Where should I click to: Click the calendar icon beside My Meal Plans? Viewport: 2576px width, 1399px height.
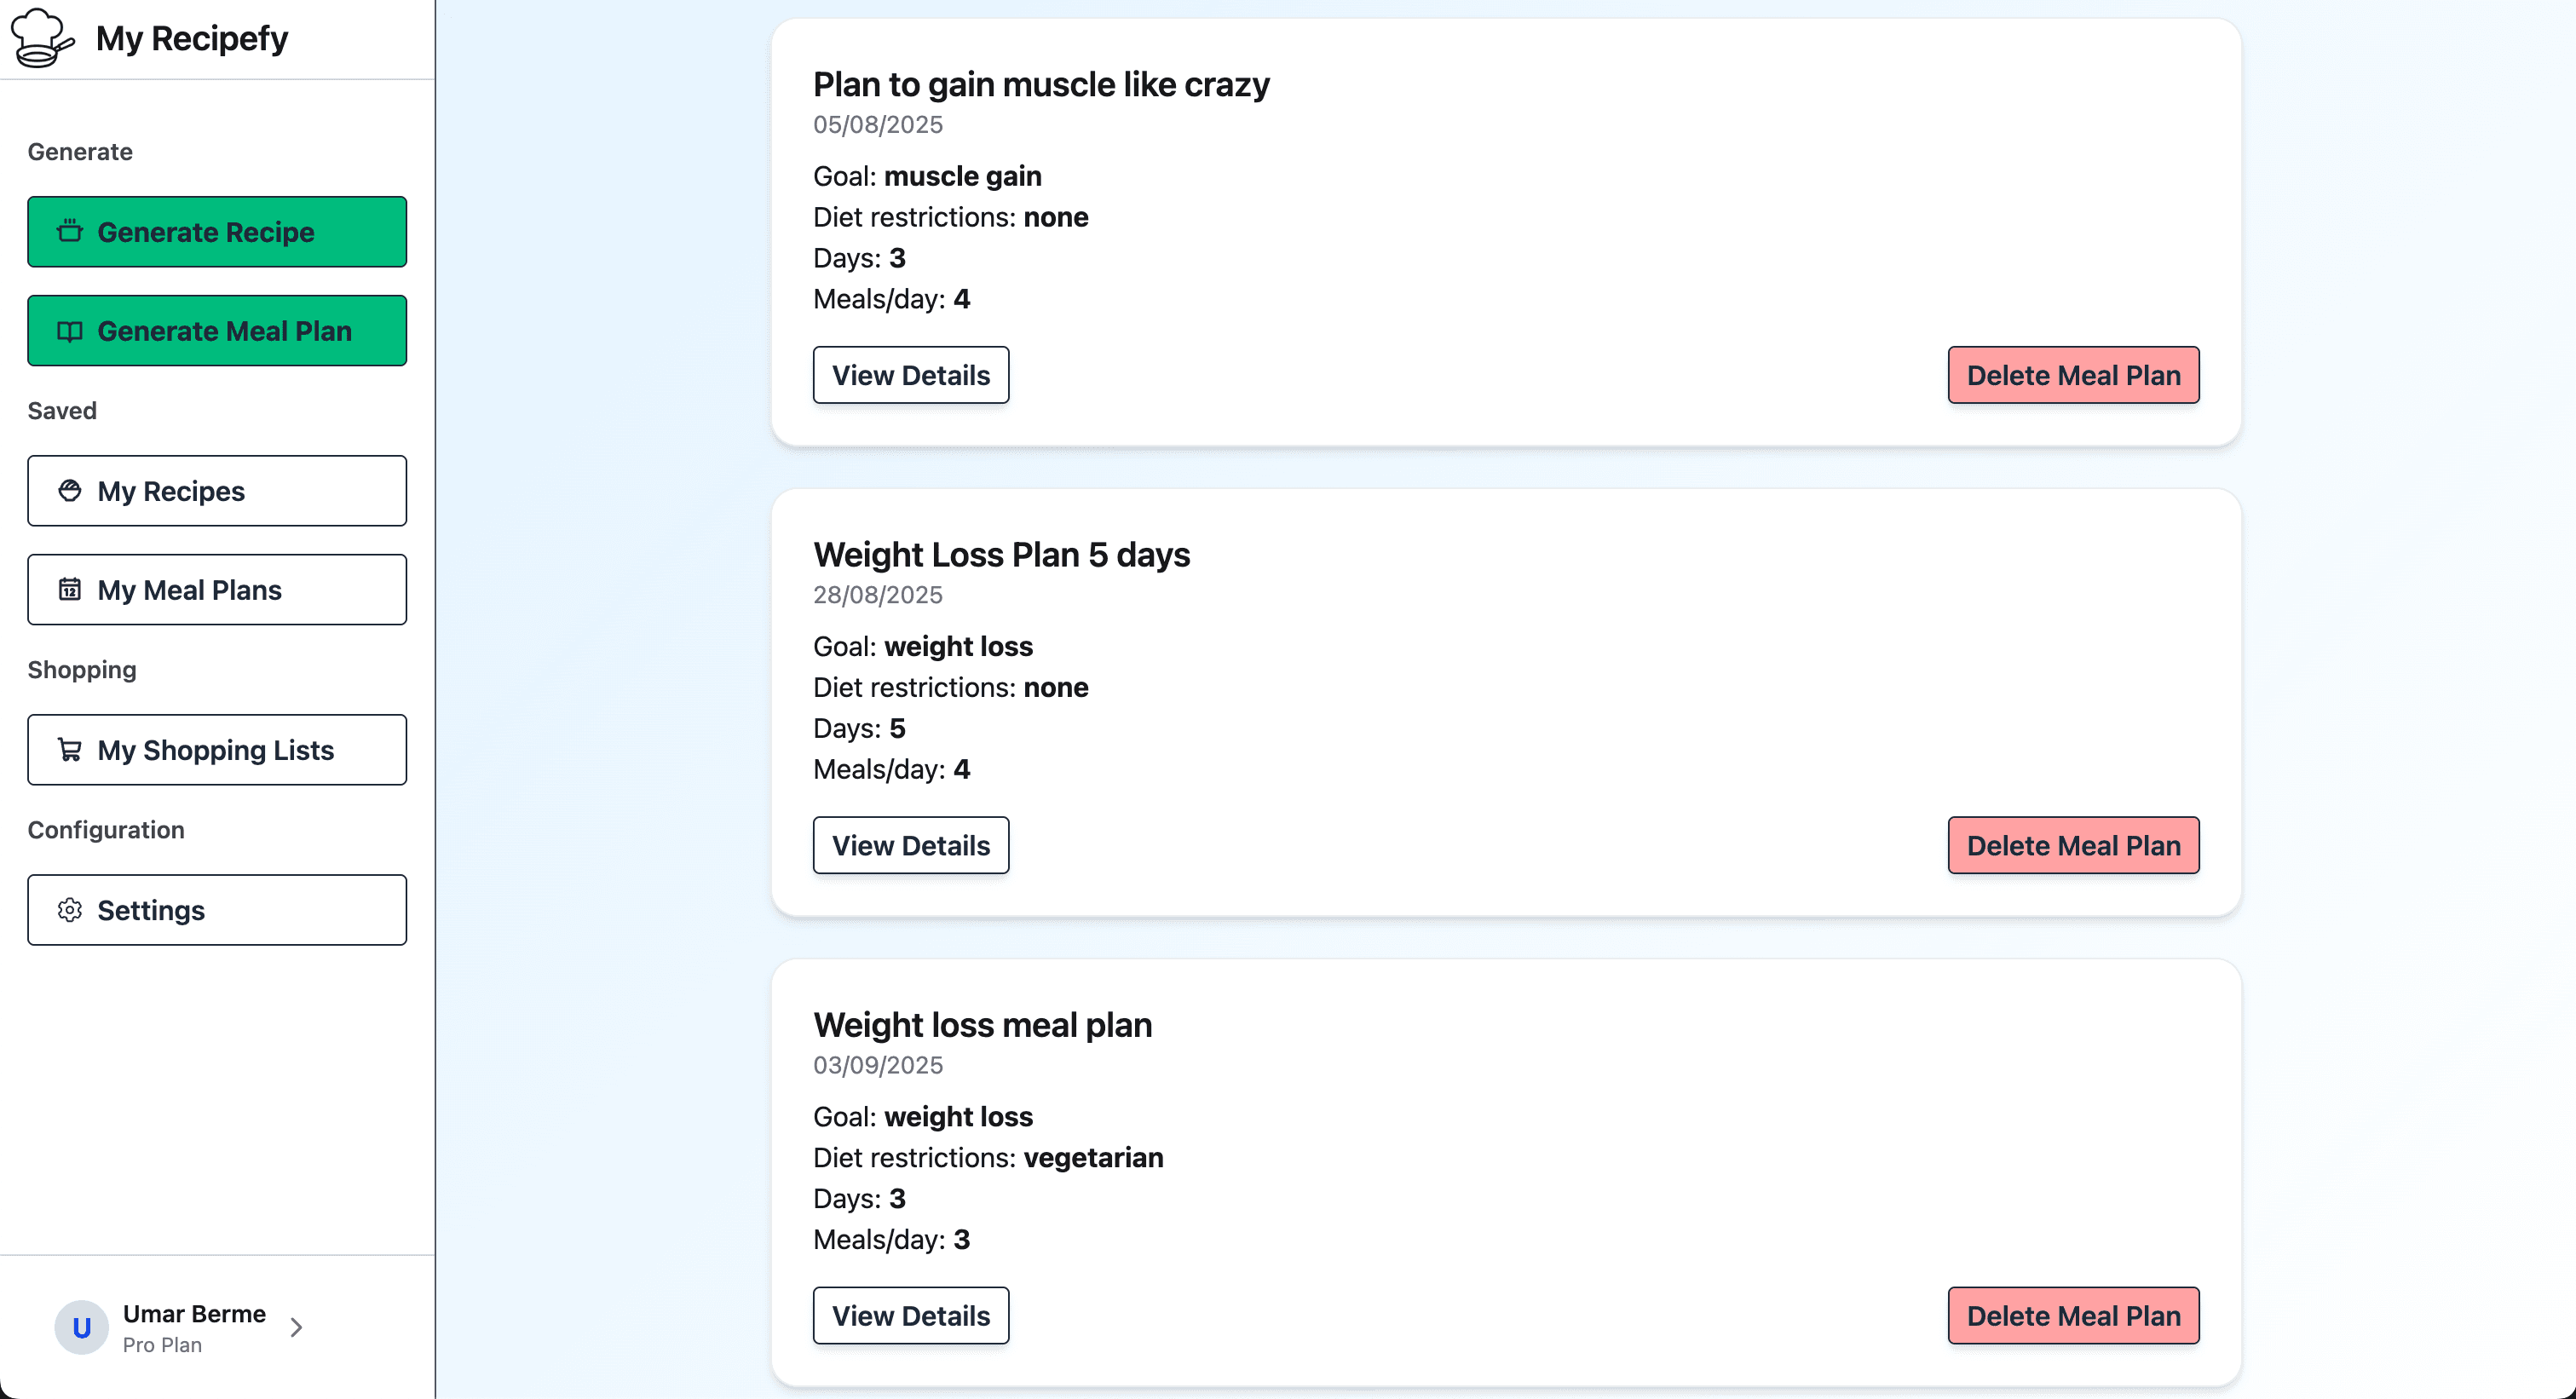(69, 590)
